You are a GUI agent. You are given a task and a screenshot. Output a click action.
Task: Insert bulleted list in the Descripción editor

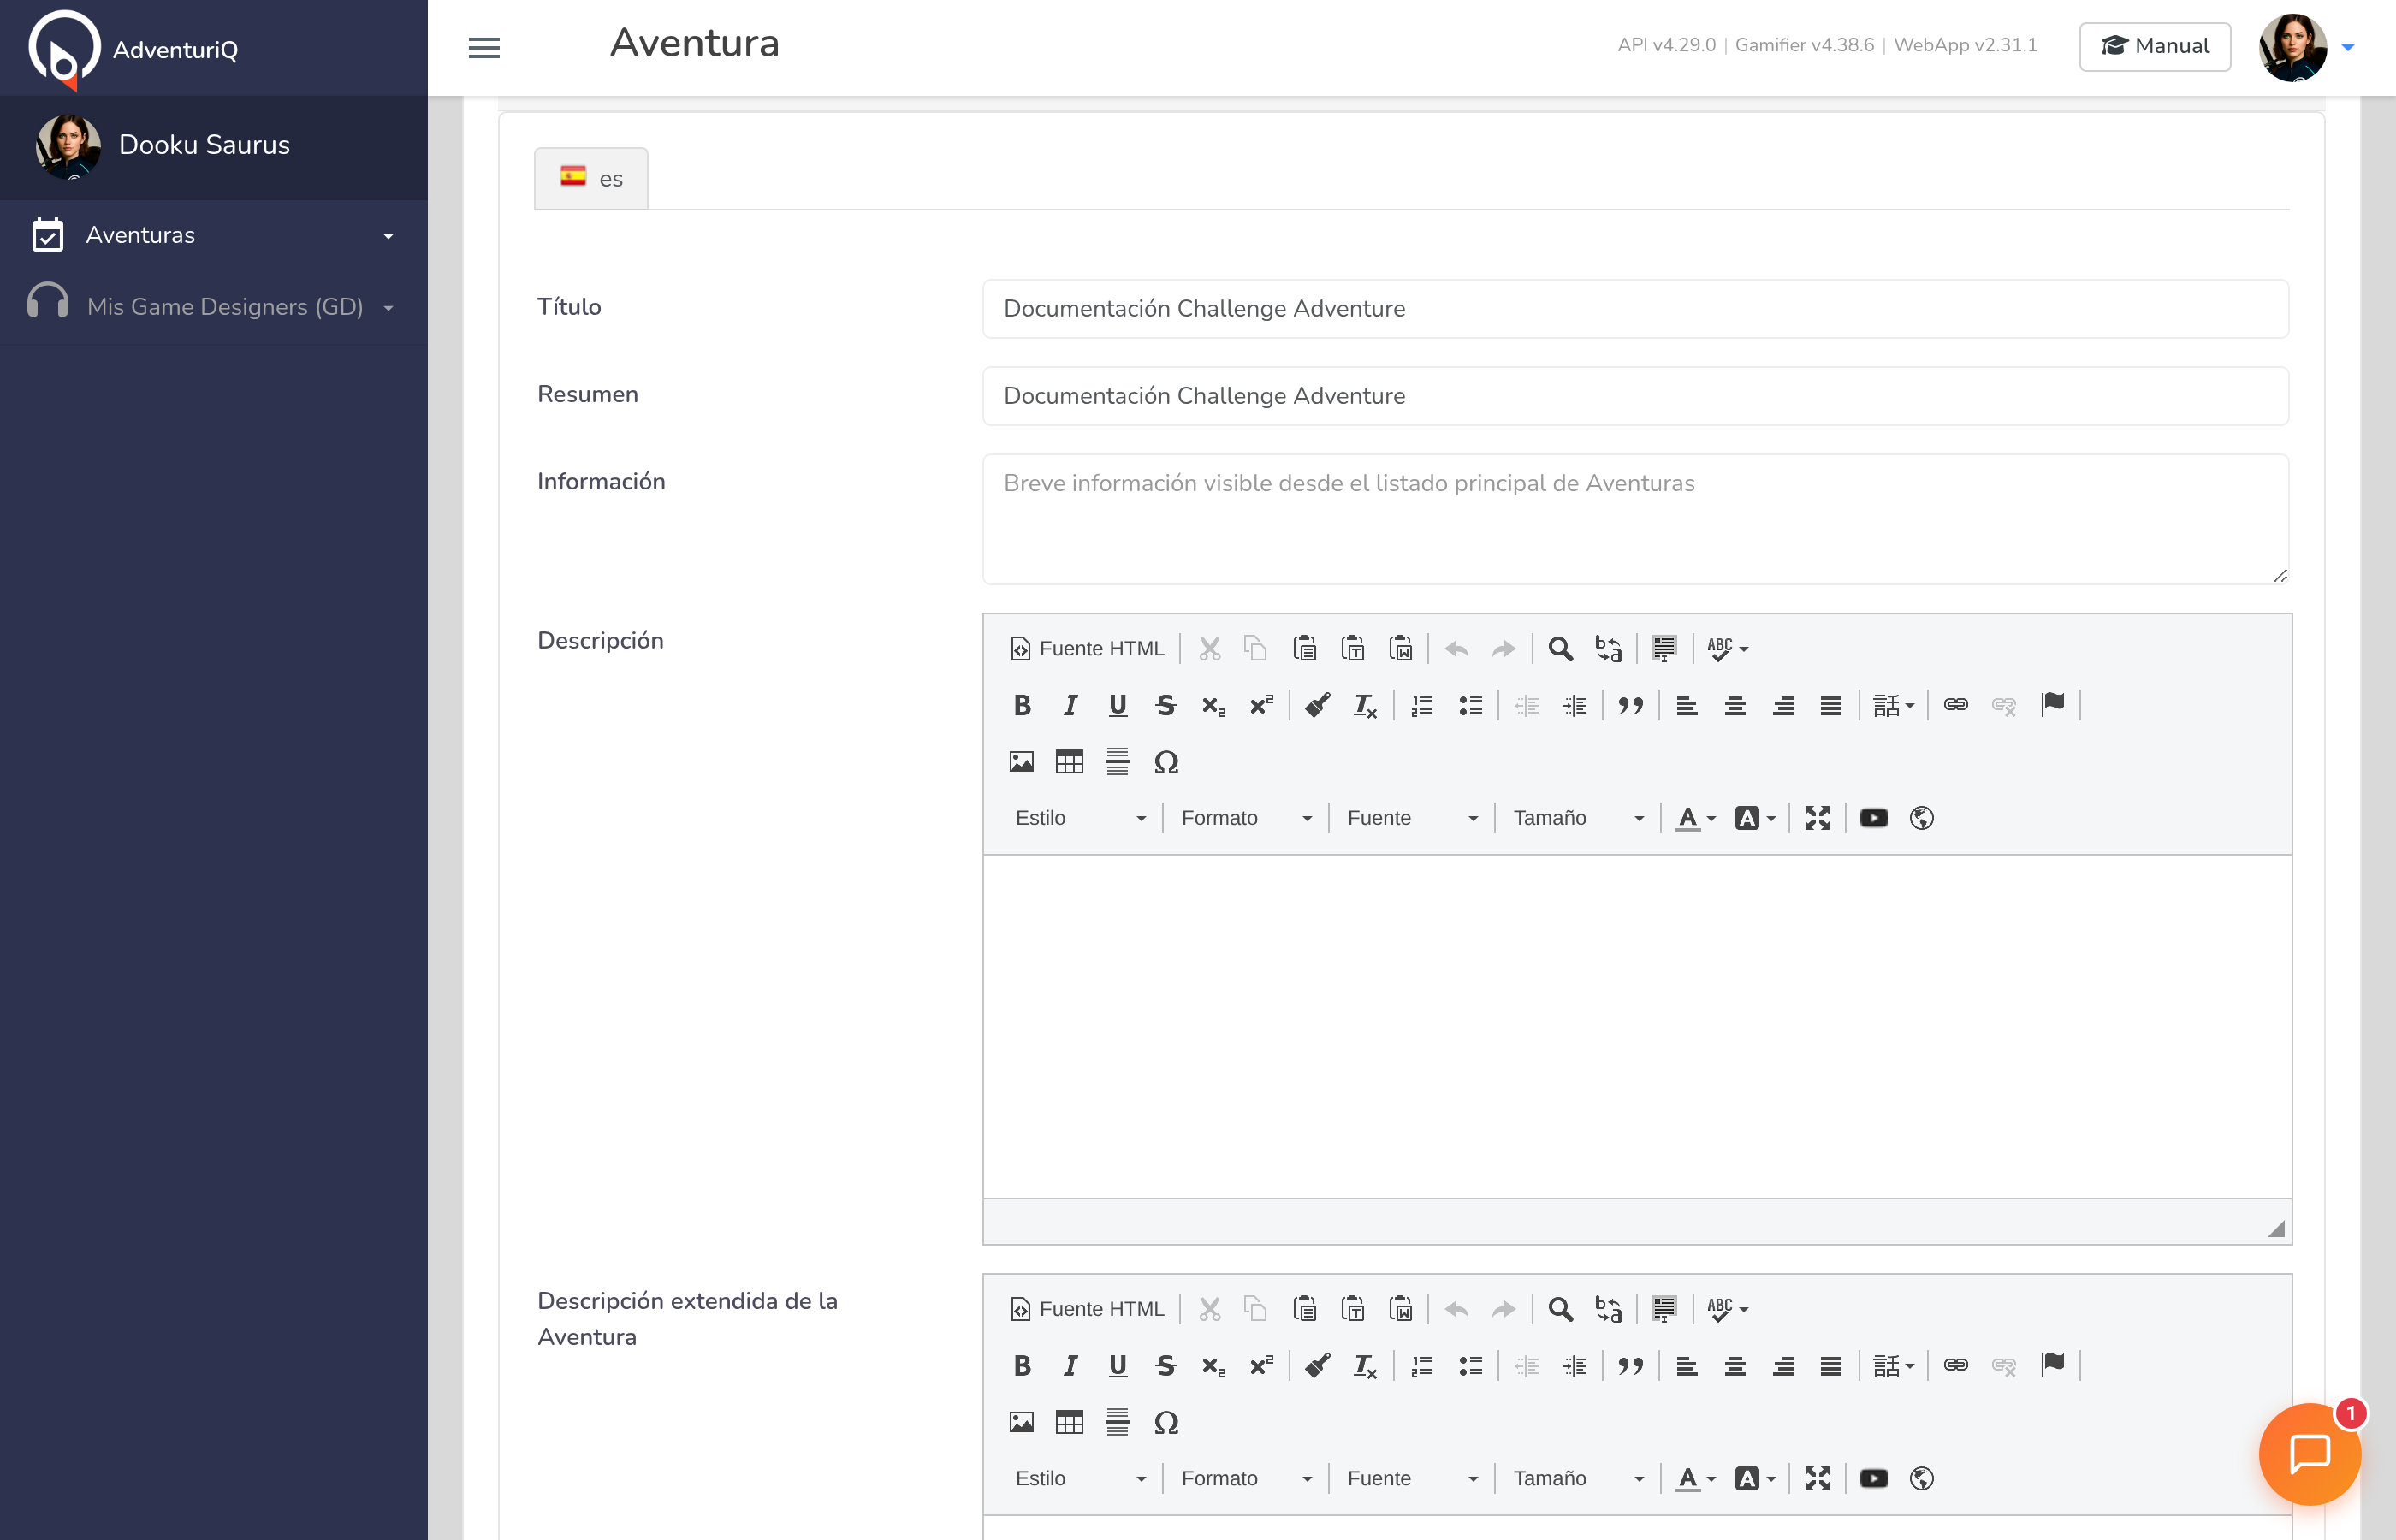pos(1470,706)
